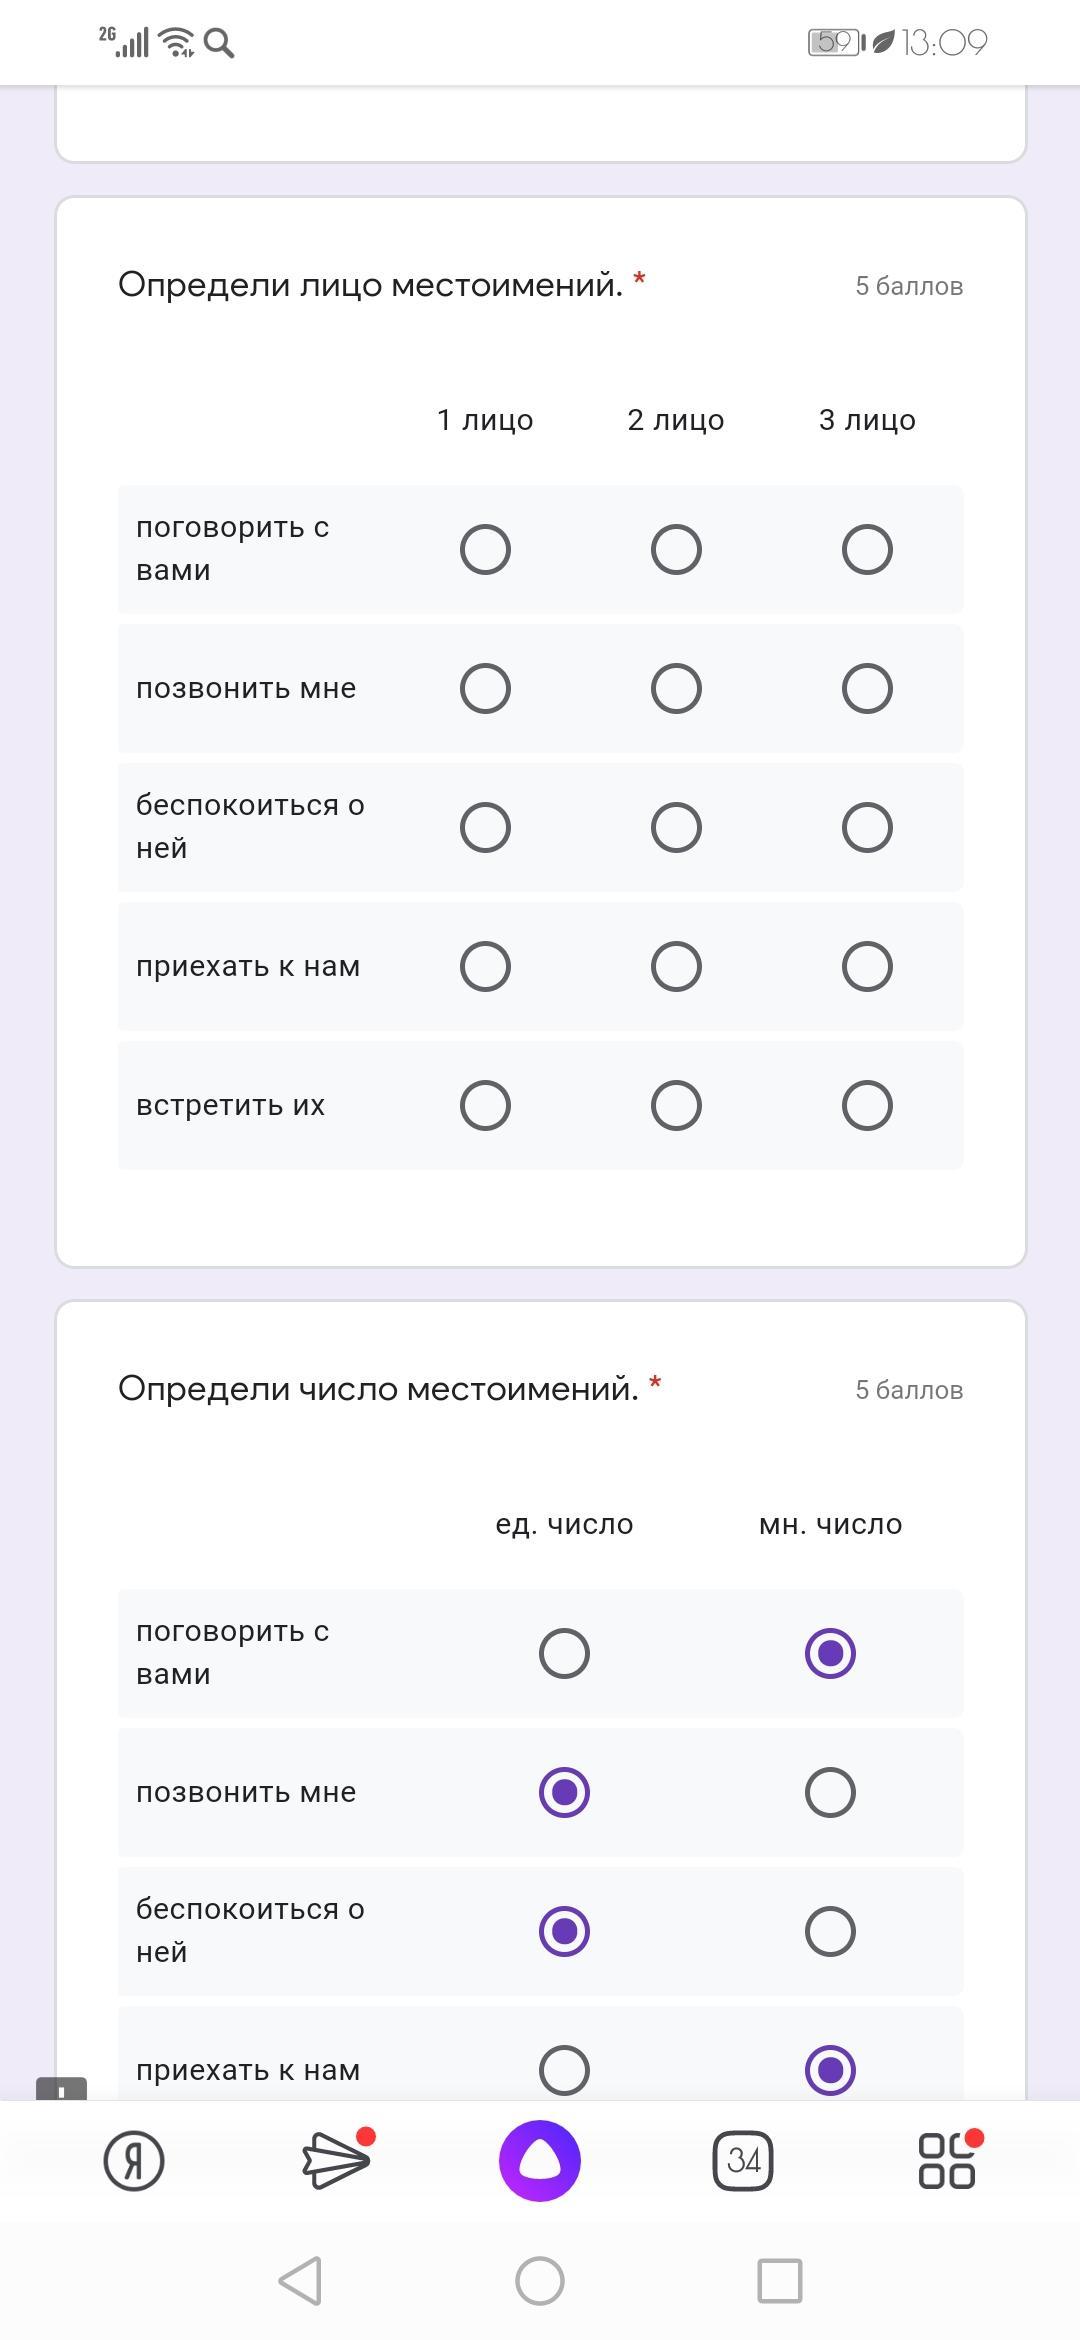Viewport: 1080px width, 2340px height.
Task: Select 3 лицо for встретить их
Action: click(867, 1105)
